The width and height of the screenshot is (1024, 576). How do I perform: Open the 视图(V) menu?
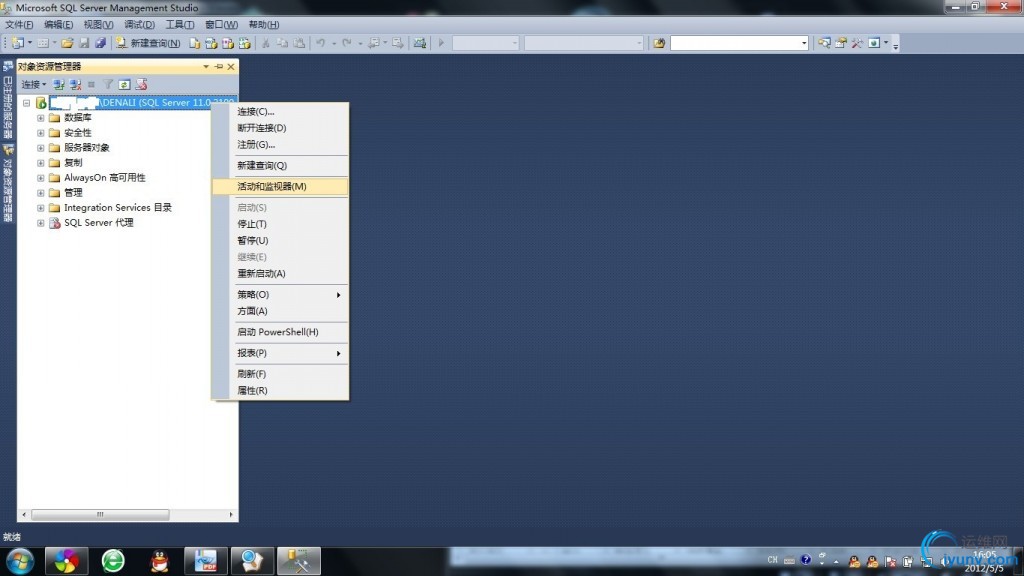tap(99, 25)
